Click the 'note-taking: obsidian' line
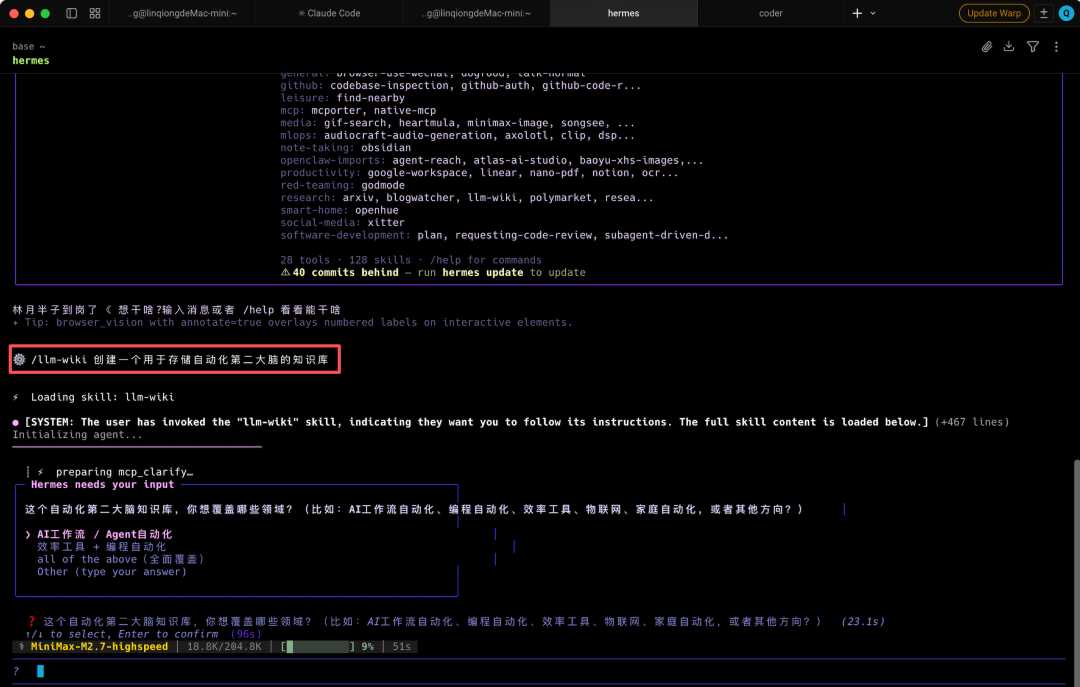Viewport: 1080px width, 687px height. click(345, 147)
